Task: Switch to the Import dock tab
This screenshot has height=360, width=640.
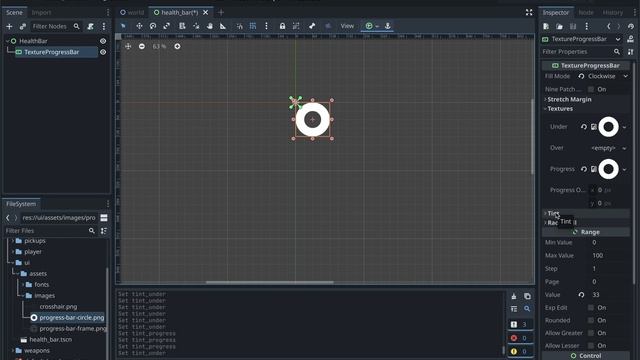Action: [41, 12]
